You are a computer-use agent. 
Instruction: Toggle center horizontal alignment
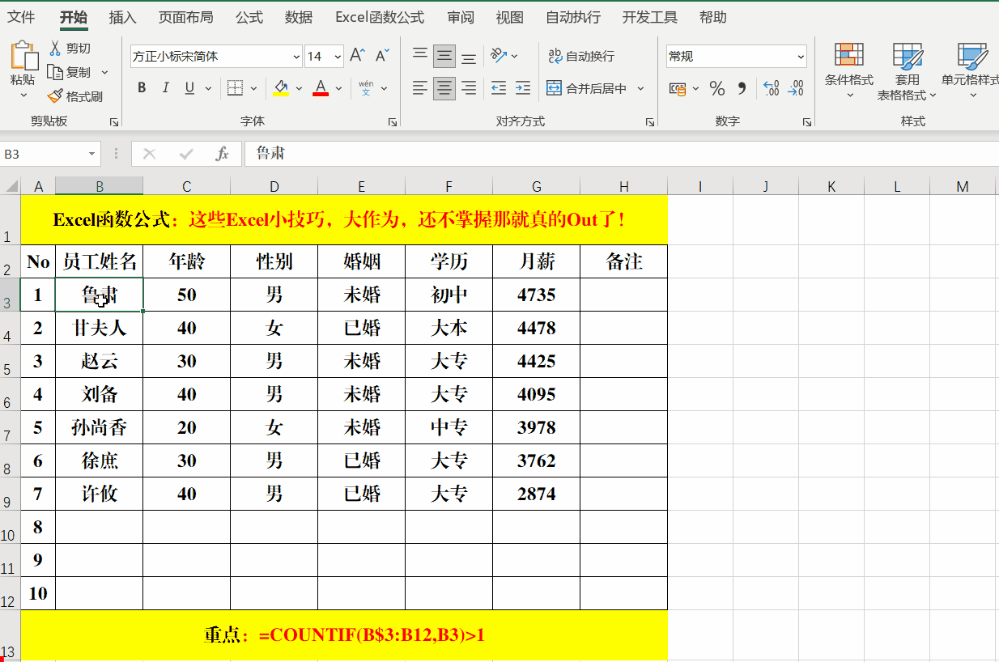[x=444, y=88]
